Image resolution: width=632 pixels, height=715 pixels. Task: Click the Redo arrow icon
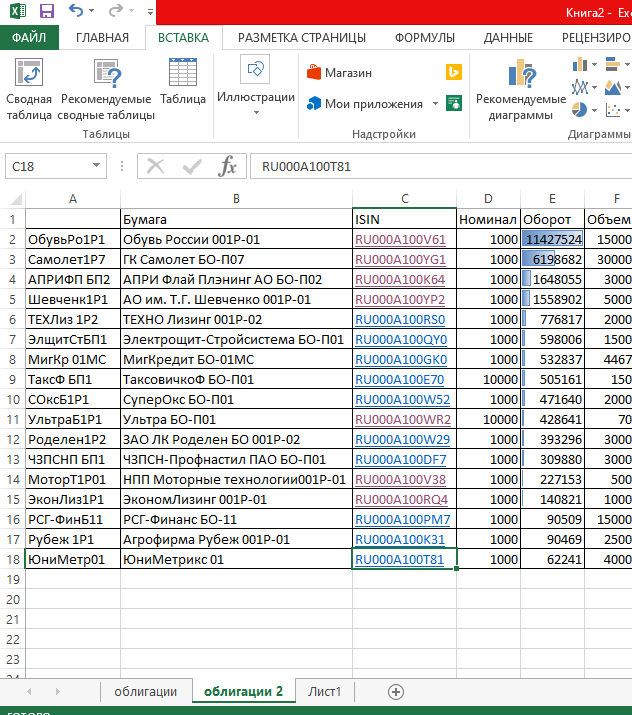click(x=116, y=10)
